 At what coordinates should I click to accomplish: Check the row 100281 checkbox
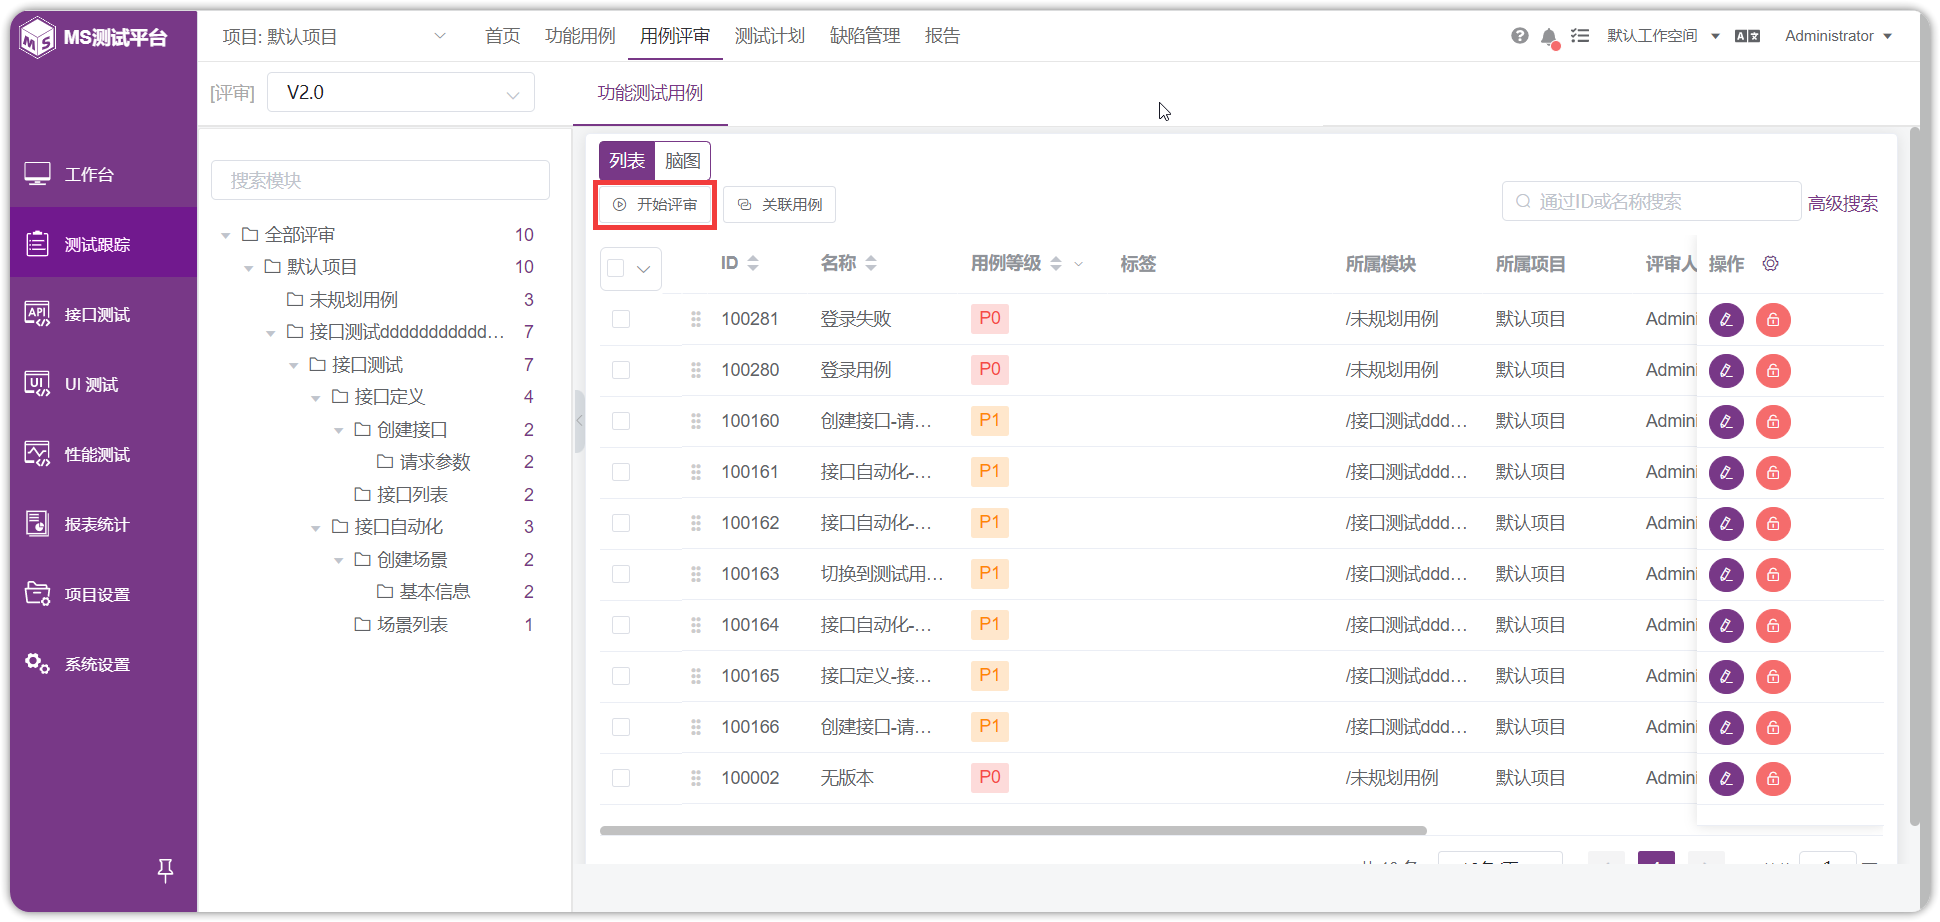[621, 319]
